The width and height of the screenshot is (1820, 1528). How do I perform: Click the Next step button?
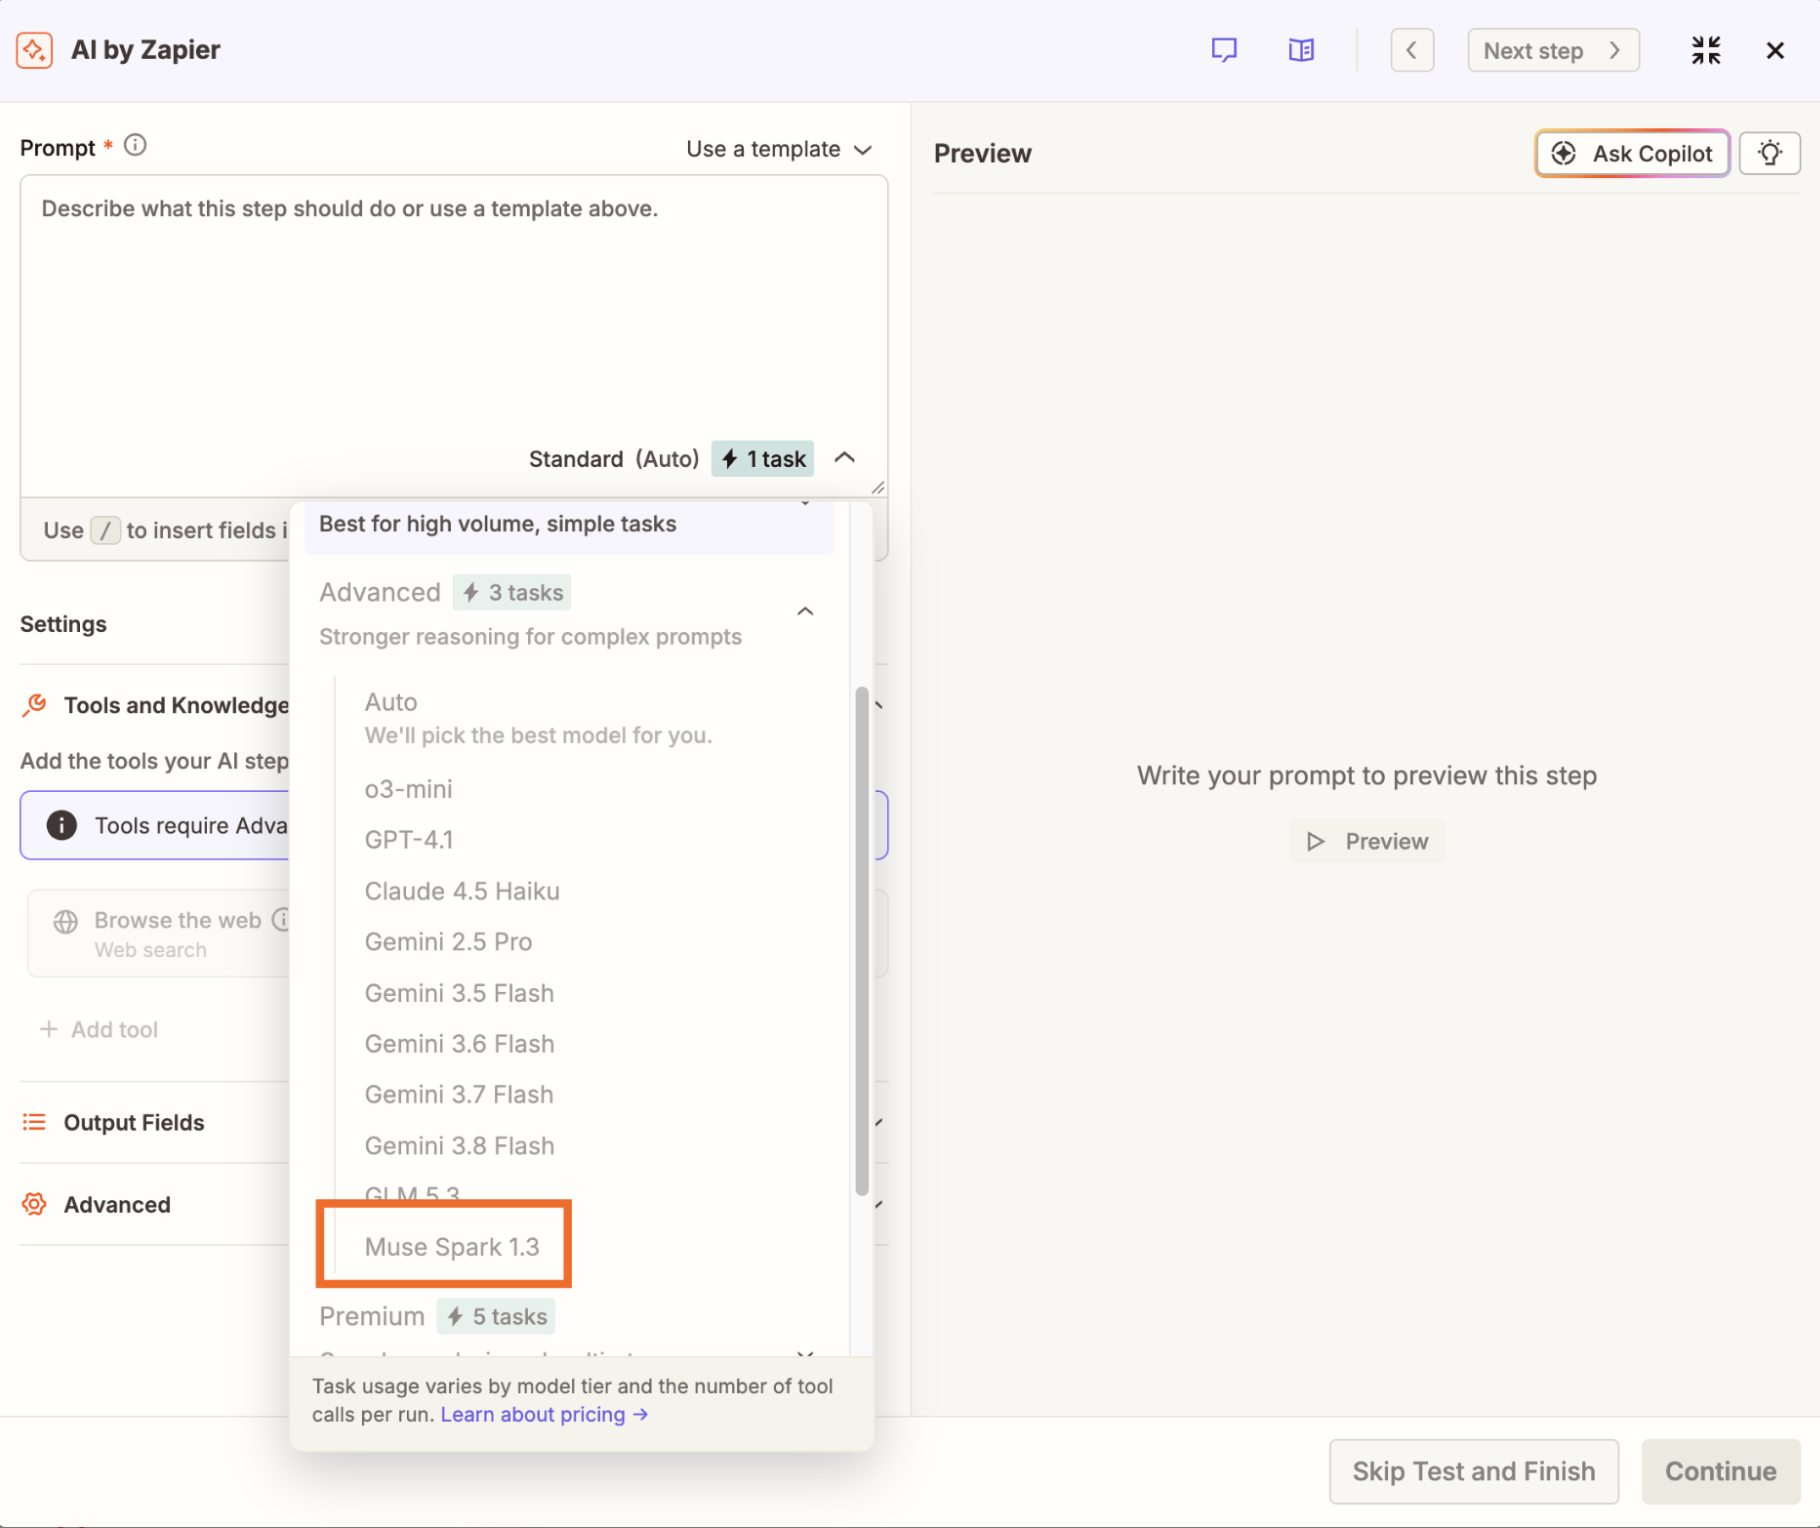coord(1553,50)
